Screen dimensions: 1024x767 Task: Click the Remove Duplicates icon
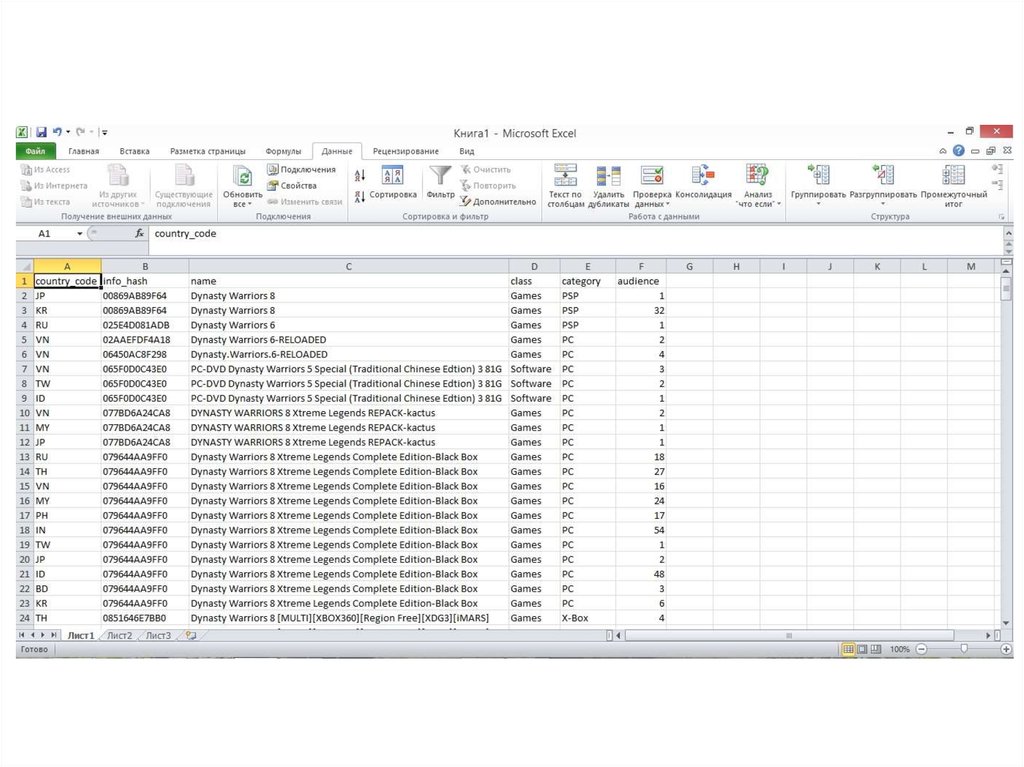[x=608, y=176]
